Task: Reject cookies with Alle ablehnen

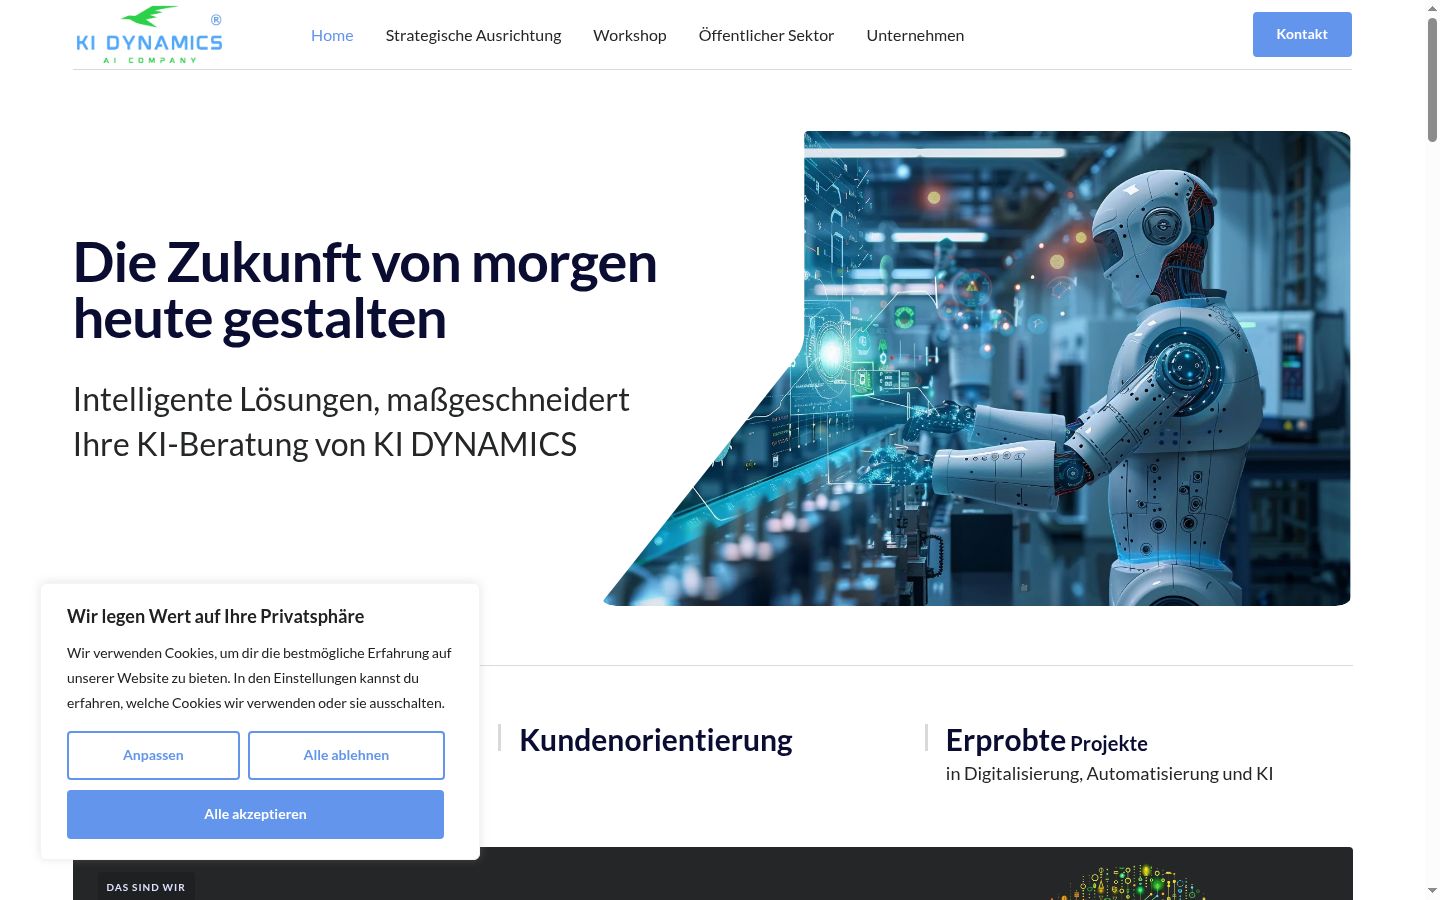Action: (x=346, y=755)
